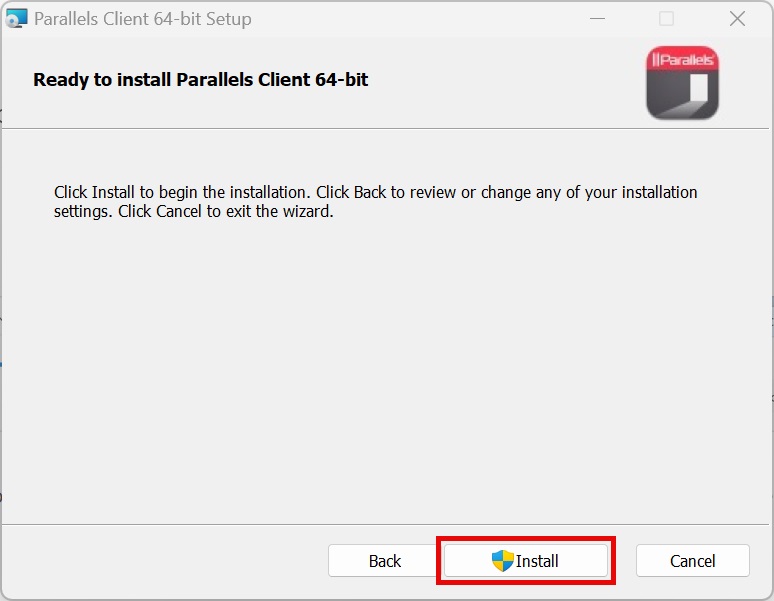Click the word 'wizard' in the instructions

[306, 212]
